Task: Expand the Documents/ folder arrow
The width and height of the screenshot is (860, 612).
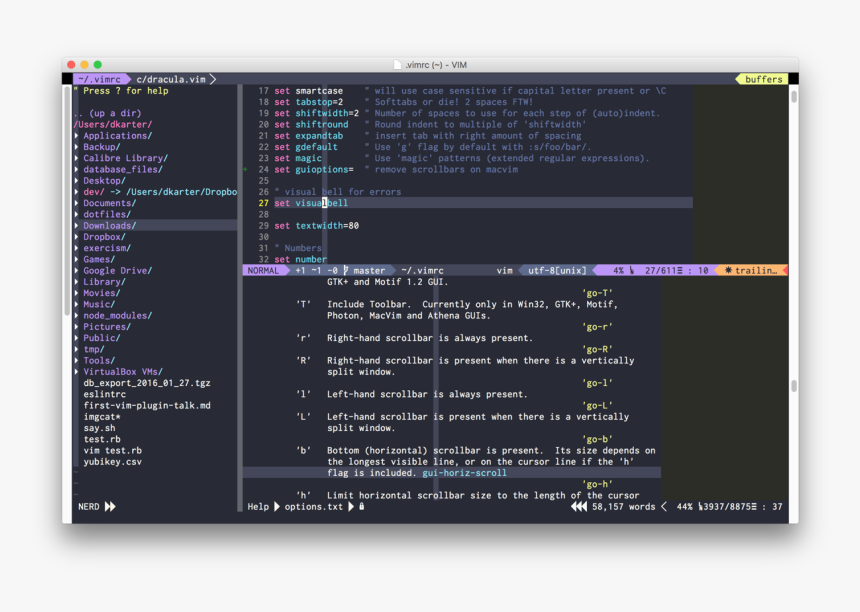Action: tap(77, 203)
